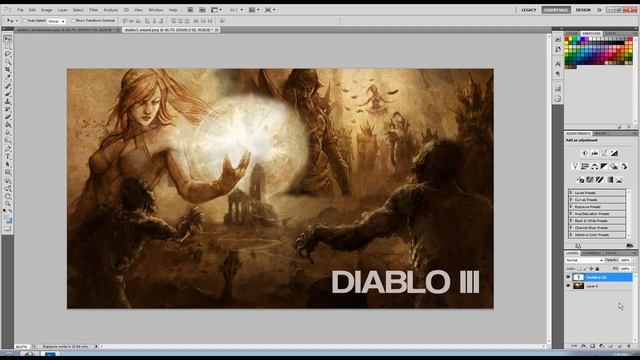Screen dimensions: 640x360
Task: Toggle lock all for layer
Action: [597, 269]
